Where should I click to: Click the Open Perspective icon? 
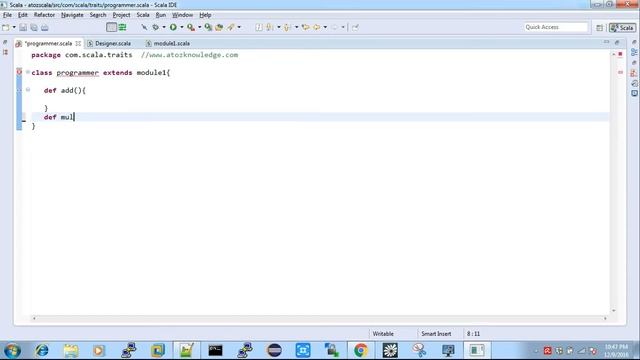click(x=599, y=28)
